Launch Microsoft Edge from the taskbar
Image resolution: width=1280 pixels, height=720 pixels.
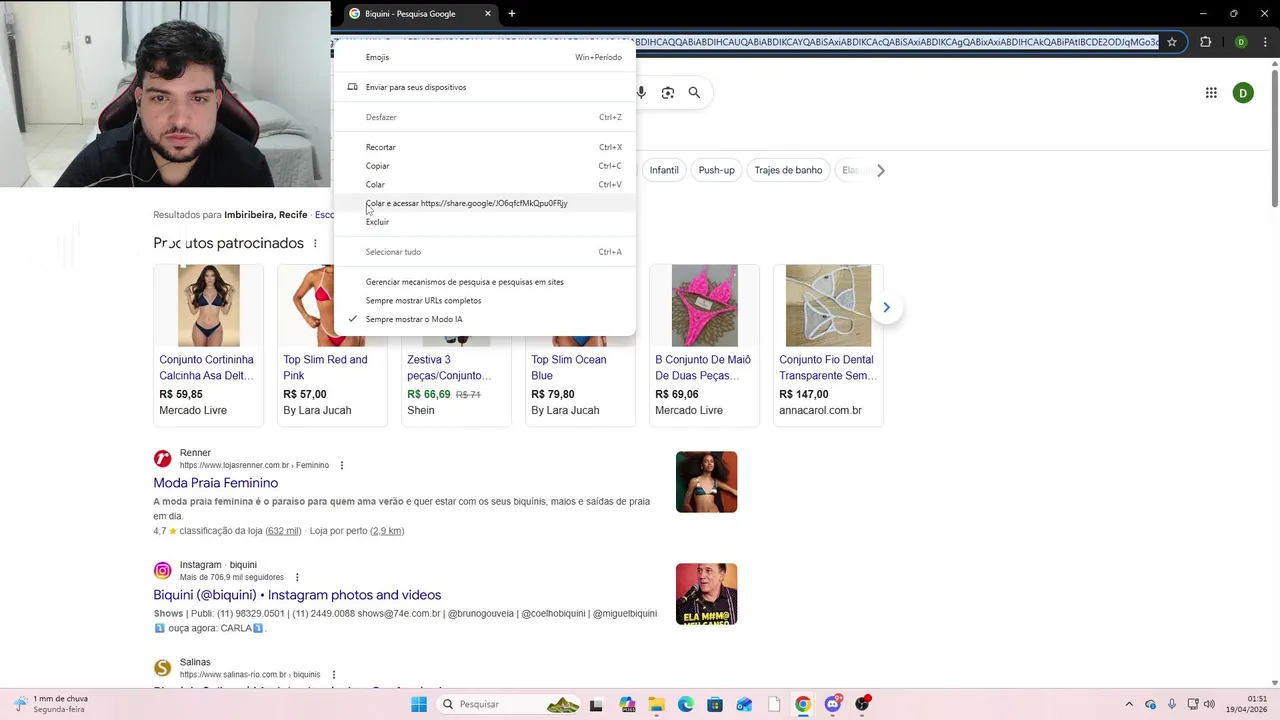coord(685,704)
